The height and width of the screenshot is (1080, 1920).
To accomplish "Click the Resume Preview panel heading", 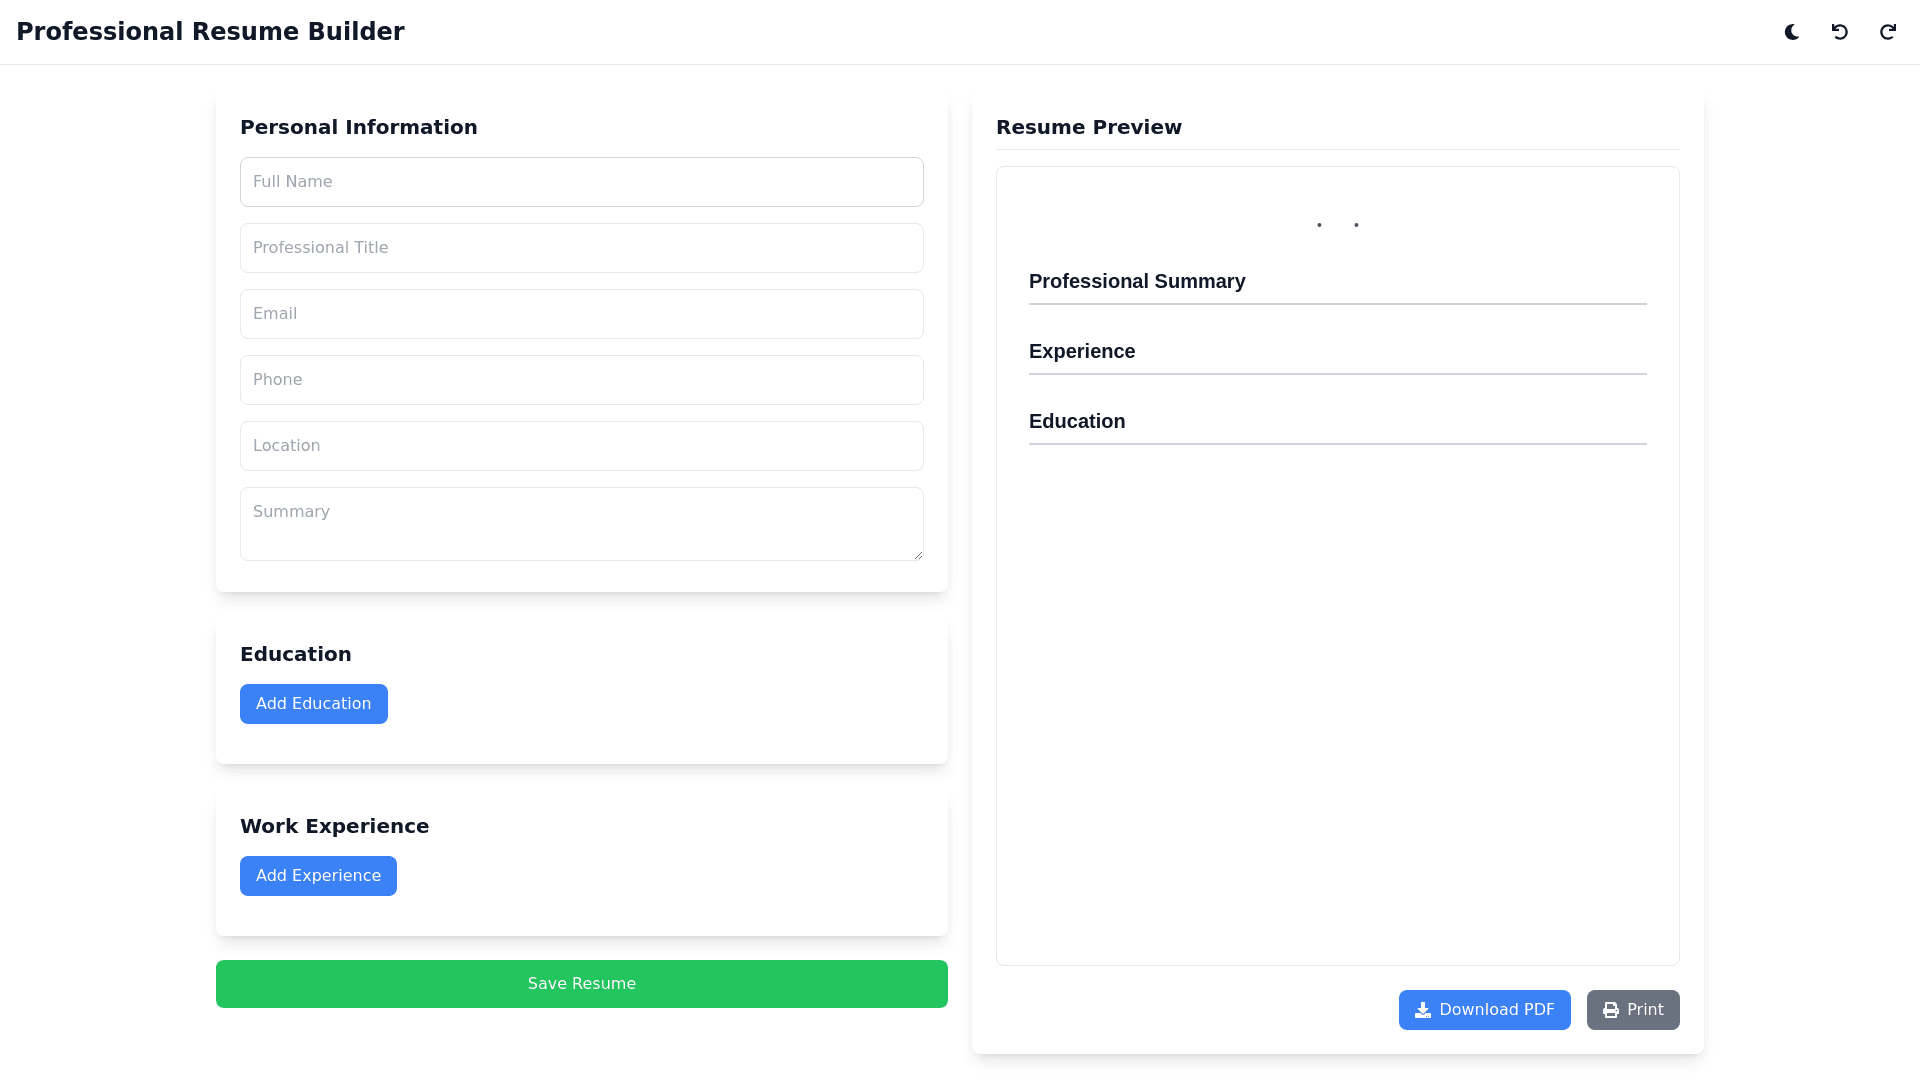I will [1089, 128].
